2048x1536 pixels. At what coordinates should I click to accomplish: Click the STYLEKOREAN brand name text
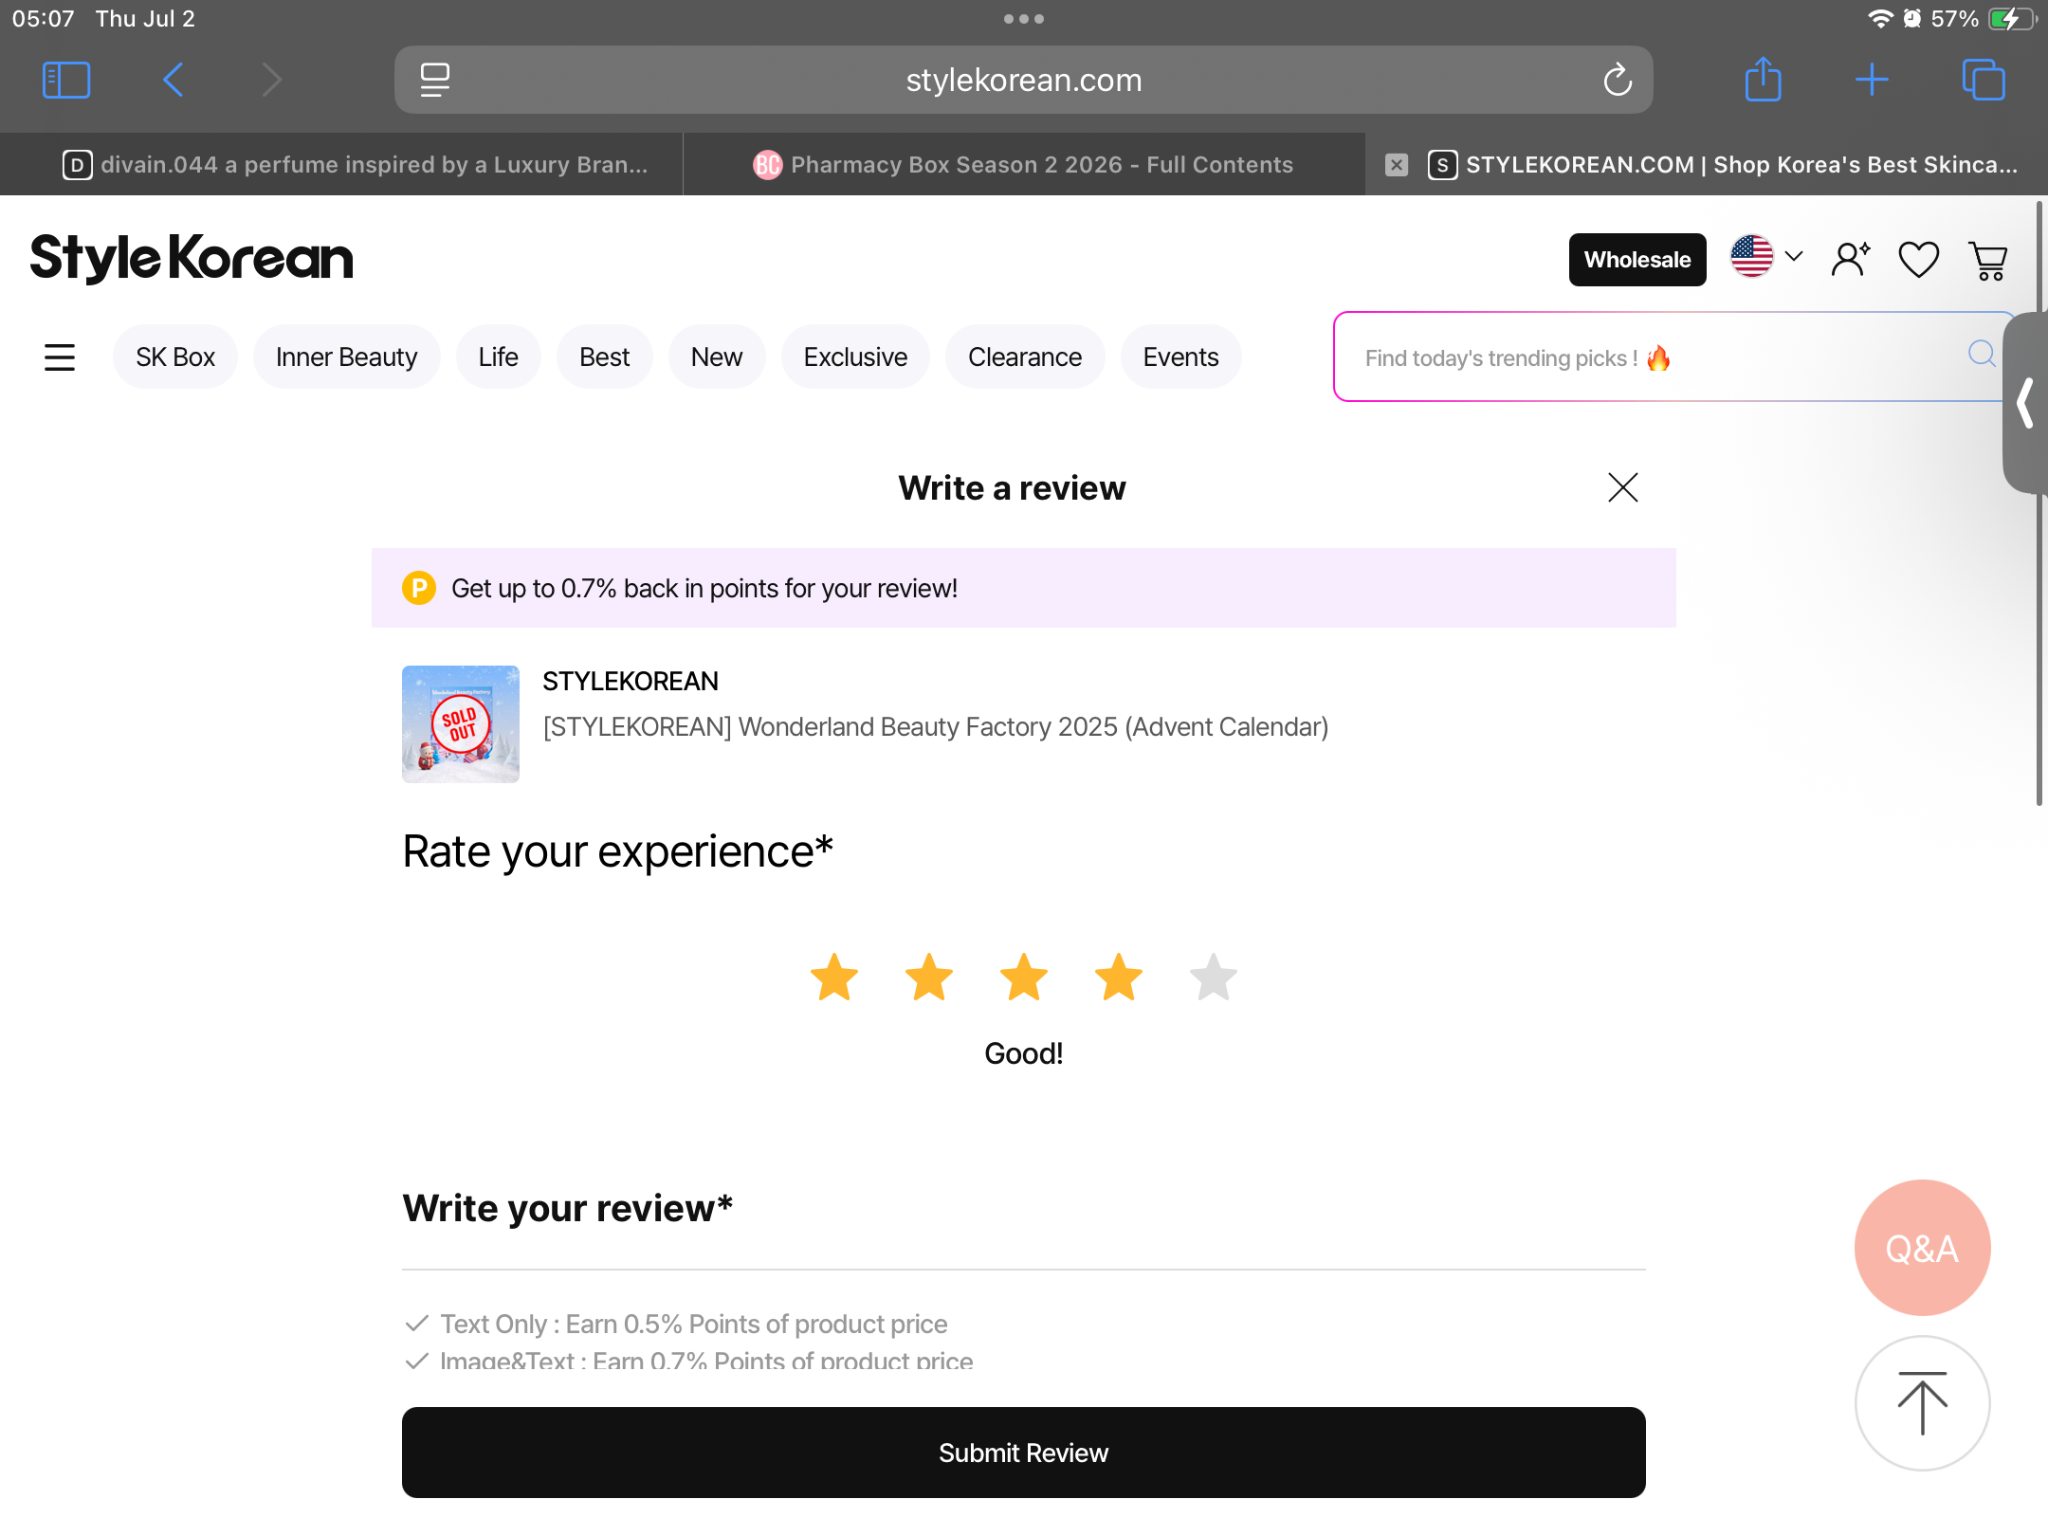coord(630,681)
